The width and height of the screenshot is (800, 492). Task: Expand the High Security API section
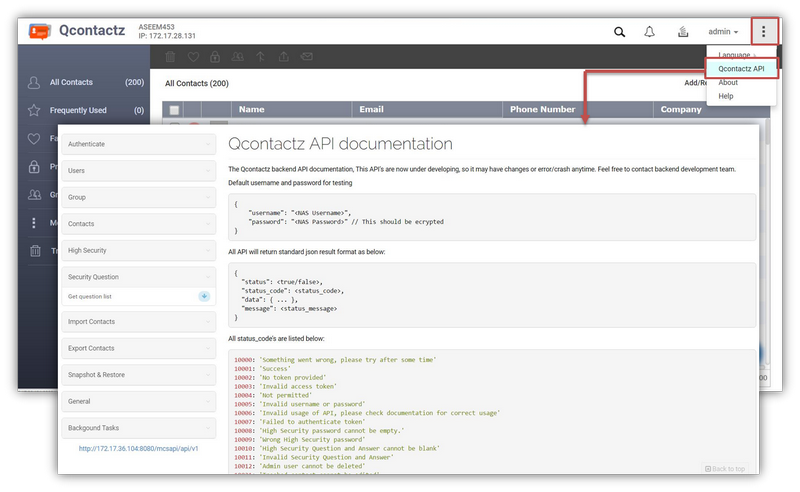[139, 250]
